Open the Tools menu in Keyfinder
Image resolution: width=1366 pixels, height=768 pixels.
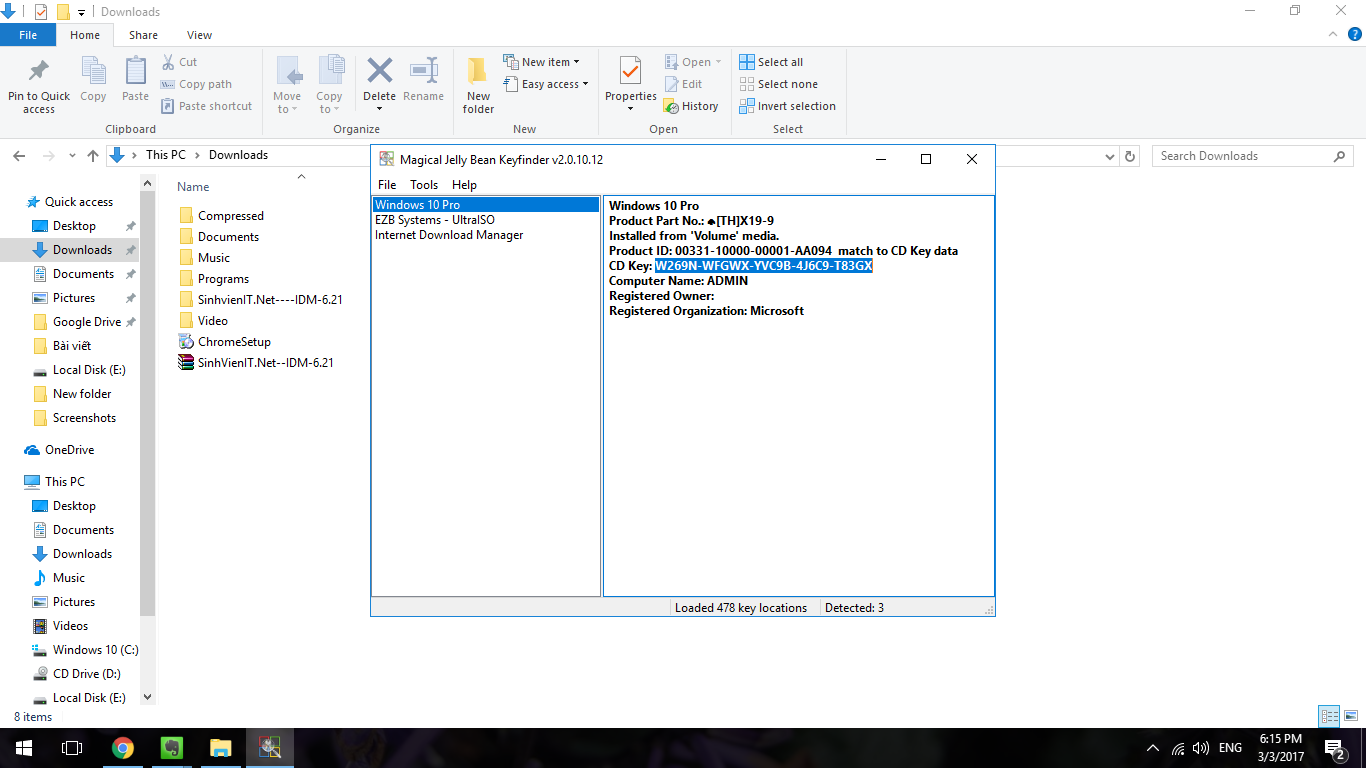[424, 185]
